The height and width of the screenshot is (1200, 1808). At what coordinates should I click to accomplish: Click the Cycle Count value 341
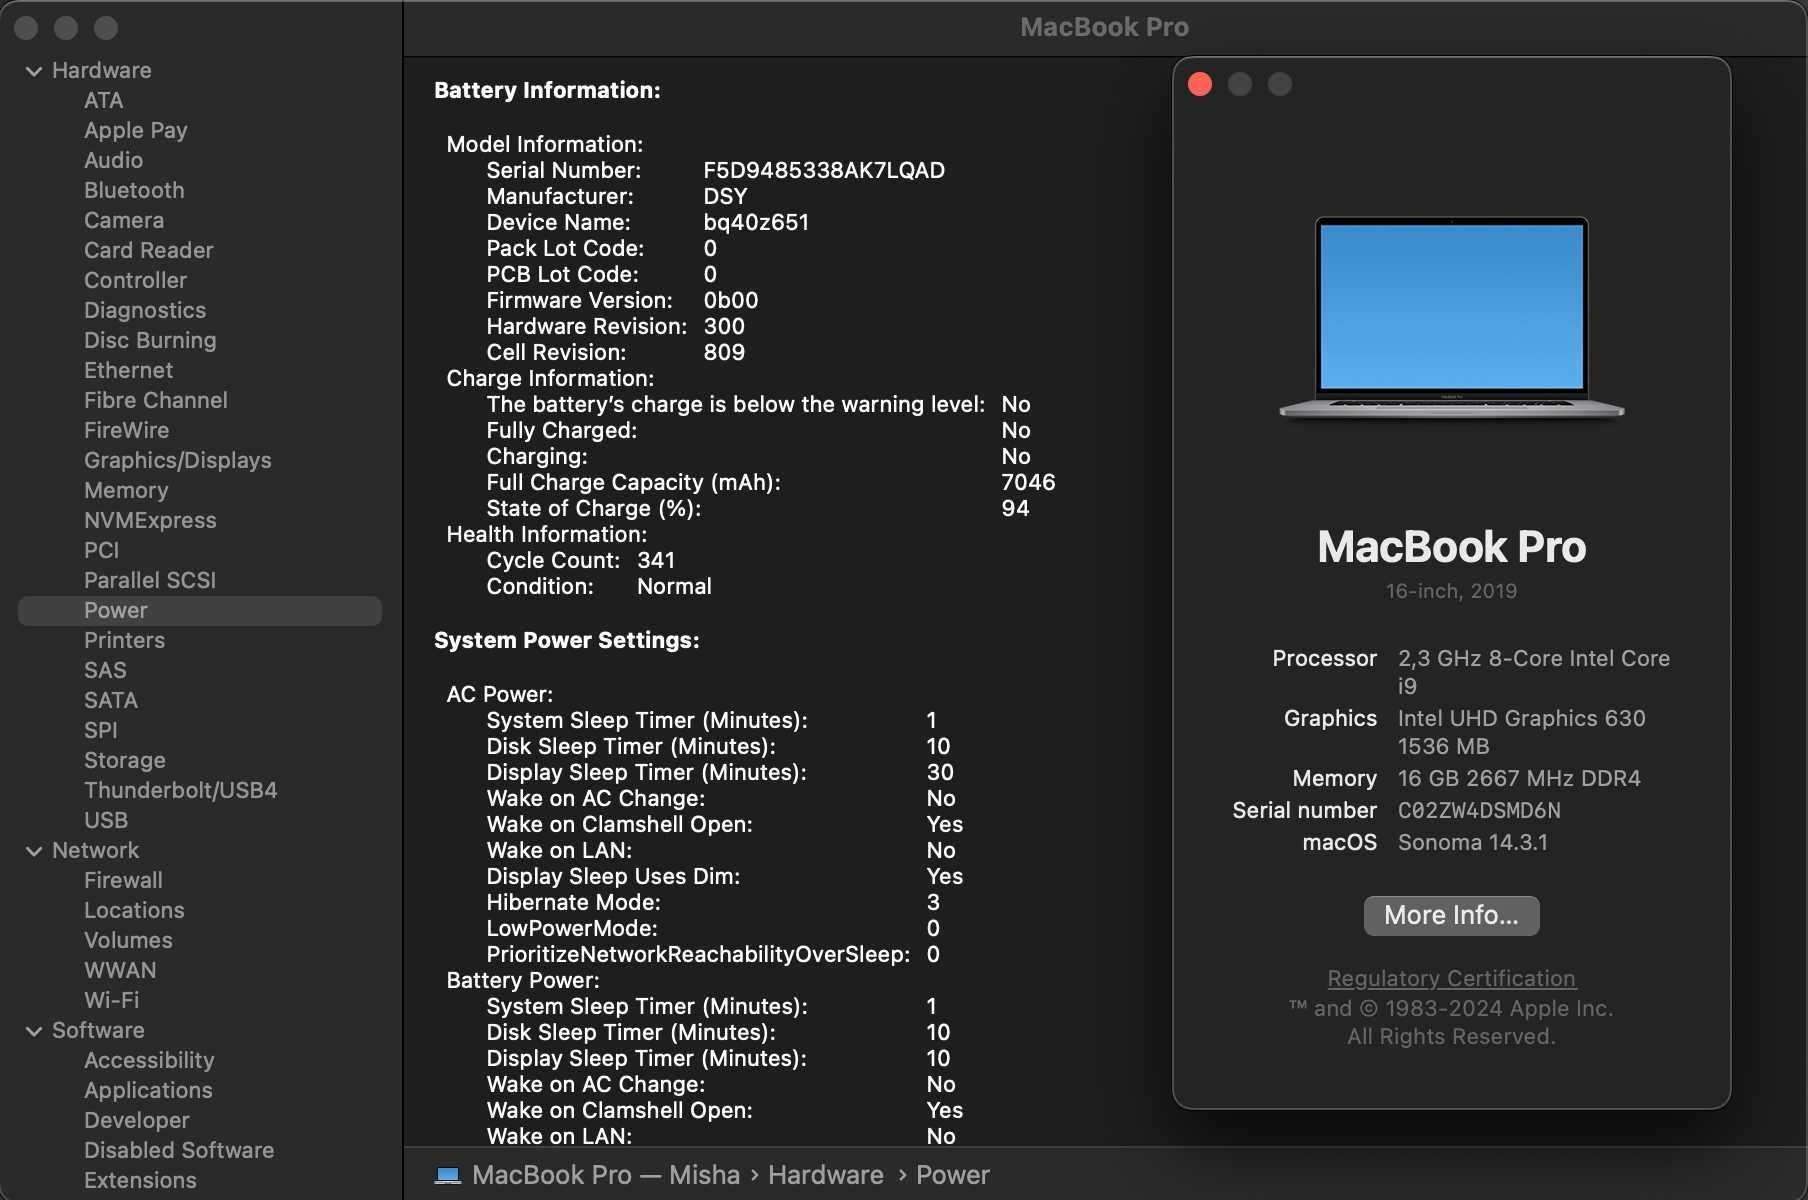tap(656, 560)
